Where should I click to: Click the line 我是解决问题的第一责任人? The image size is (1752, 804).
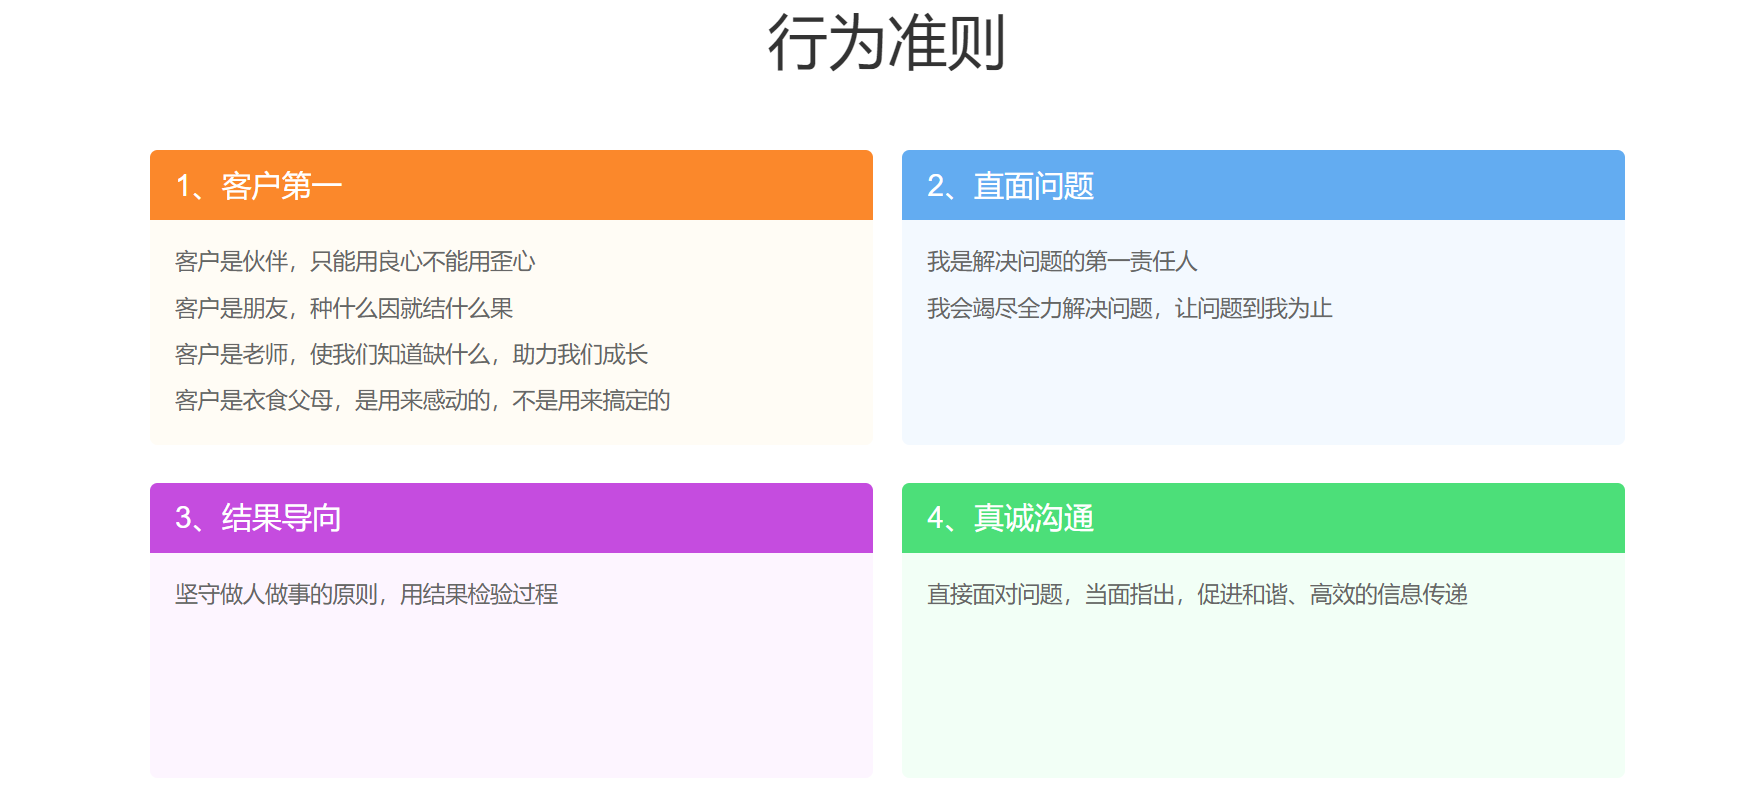pyautogui.click(x=1062, y=262)
